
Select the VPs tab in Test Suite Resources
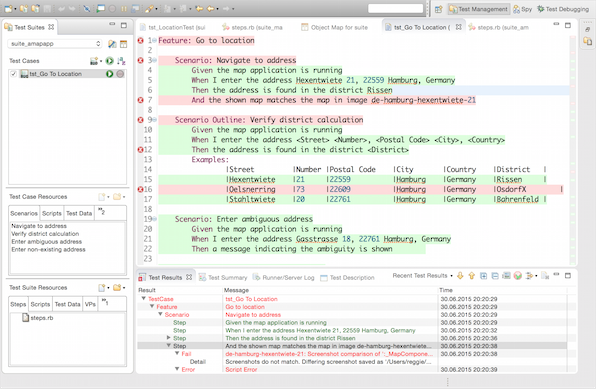[x=90, y=304]
